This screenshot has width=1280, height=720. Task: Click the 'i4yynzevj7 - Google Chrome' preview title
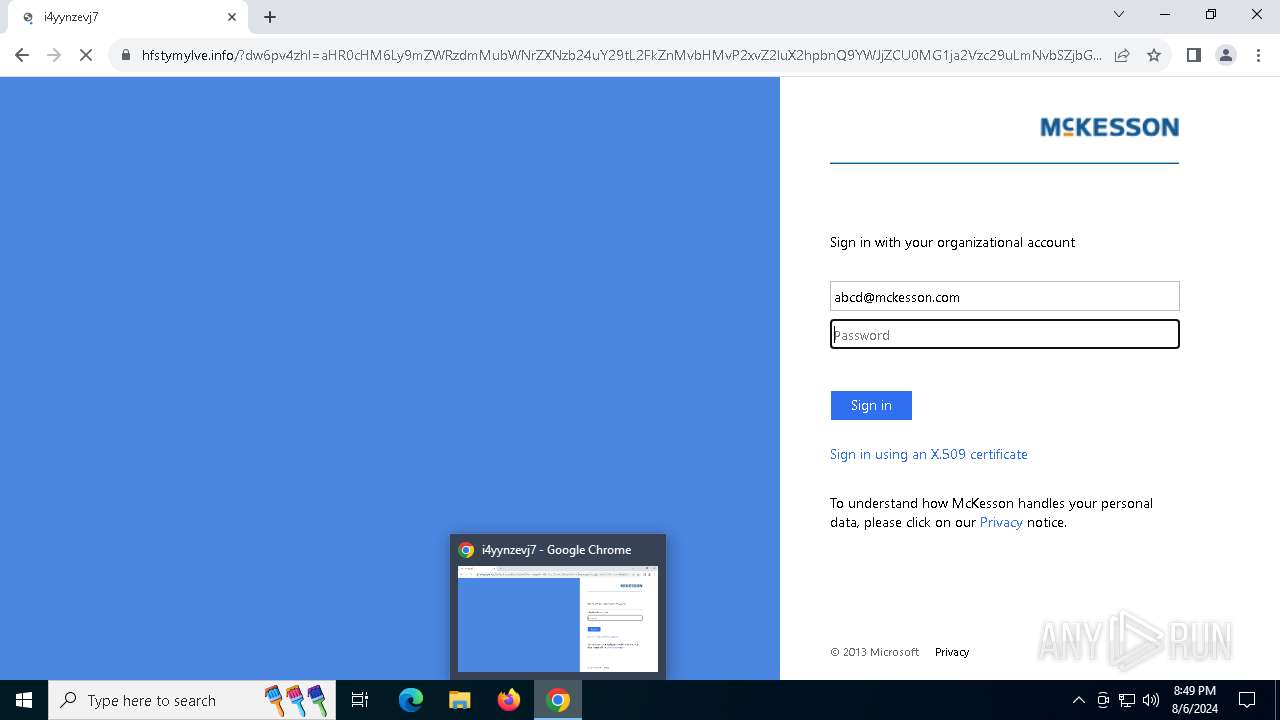(x=556, y=550)
